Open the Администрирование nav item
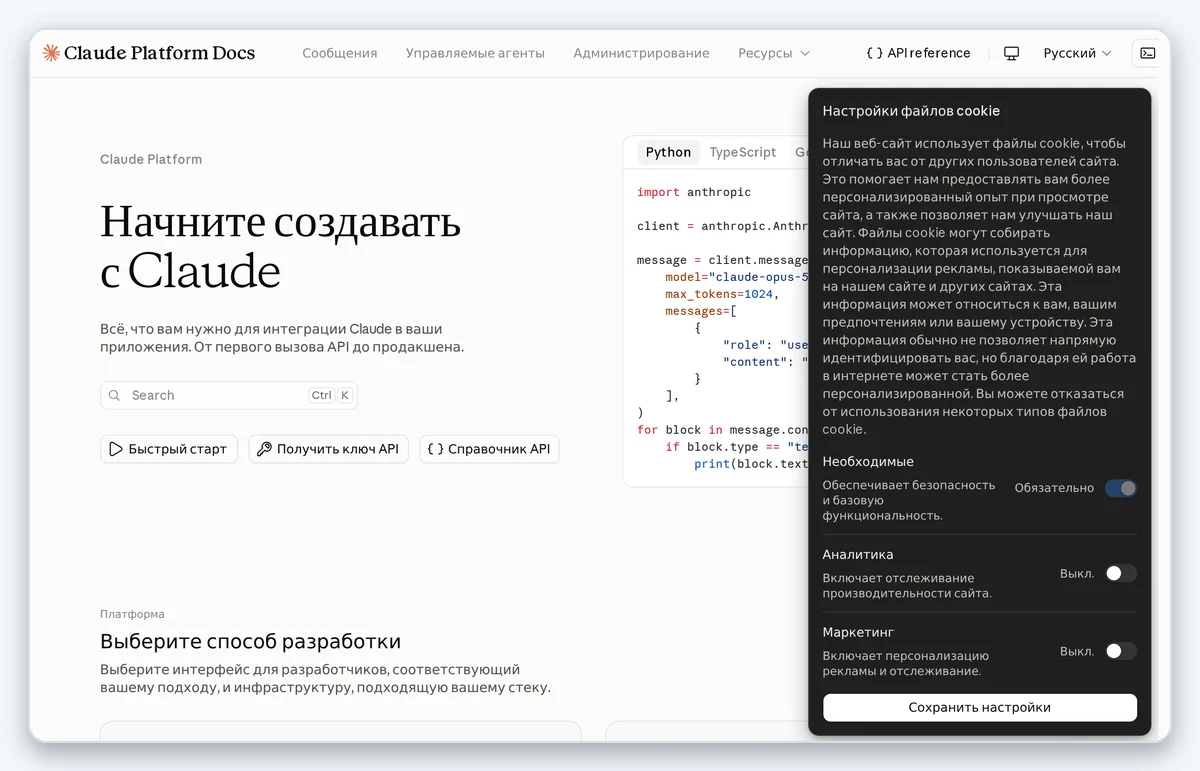Screen dimensions: 1200x771 click(641, 53)
